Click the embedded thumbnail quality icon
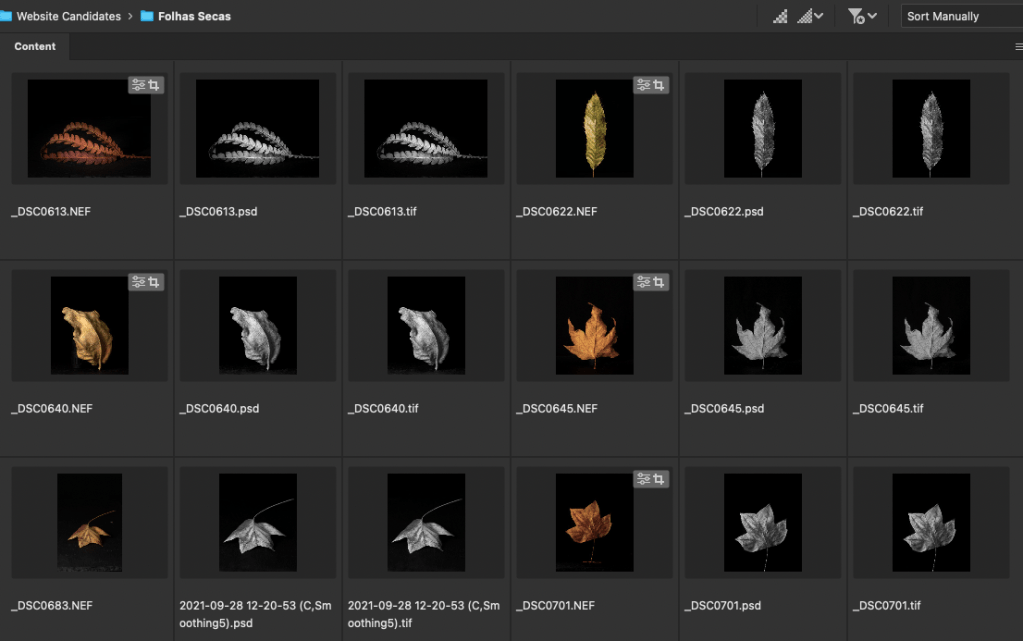The image size is (1023, 641). pyautogui.click(x=780, y=16)
